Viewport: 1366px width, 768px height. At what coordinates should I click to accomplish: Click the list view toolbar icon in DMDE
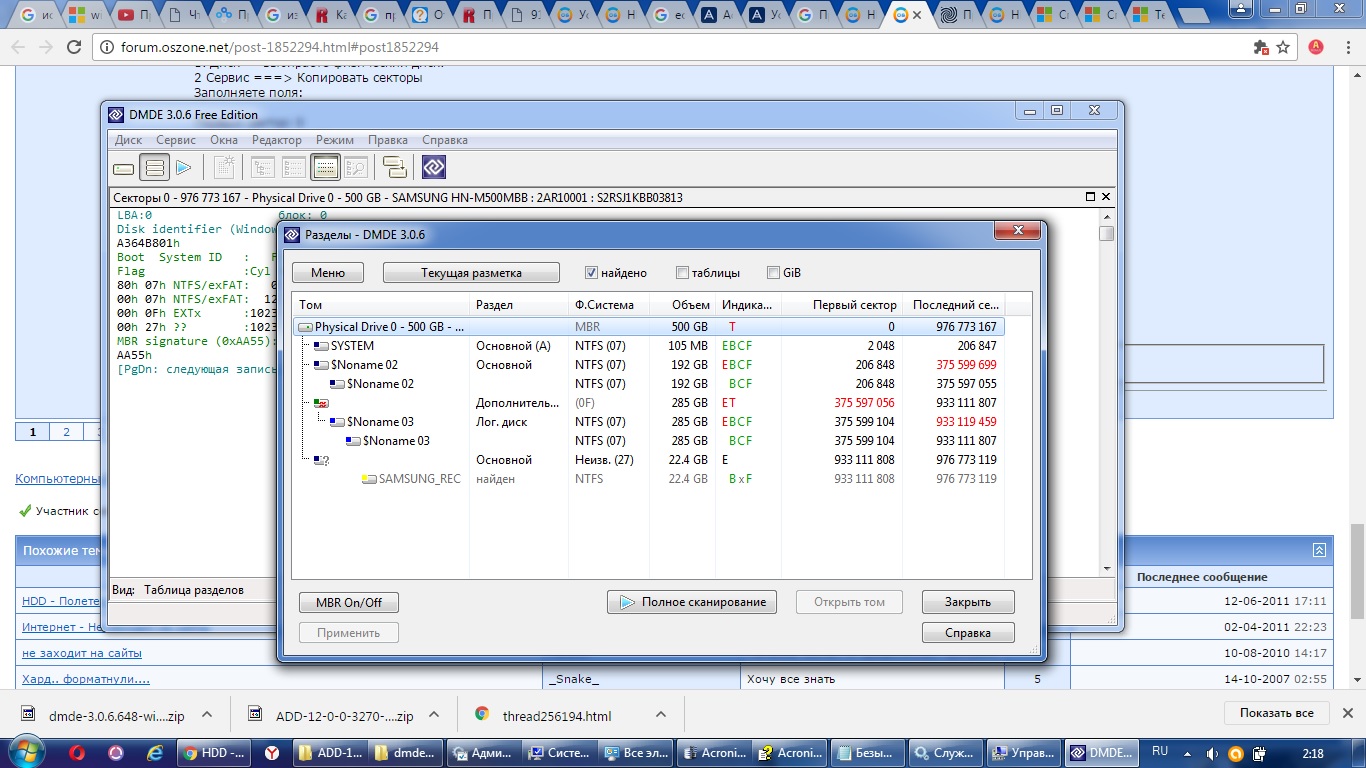pyautogui.click(x=294, y=168)
